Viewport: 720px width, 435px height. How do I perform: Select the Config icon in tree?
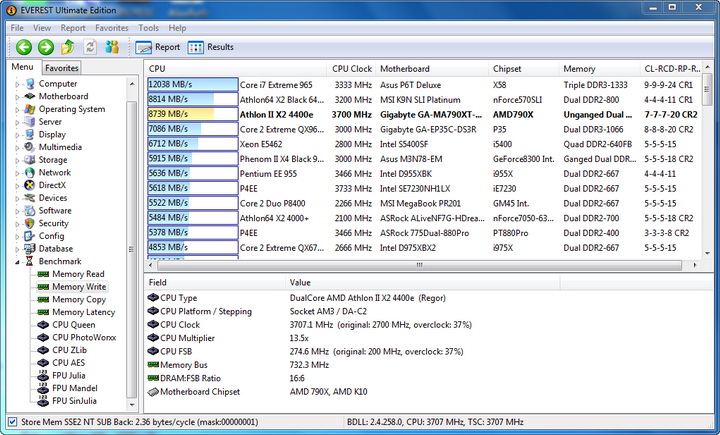tap(30, 236)
